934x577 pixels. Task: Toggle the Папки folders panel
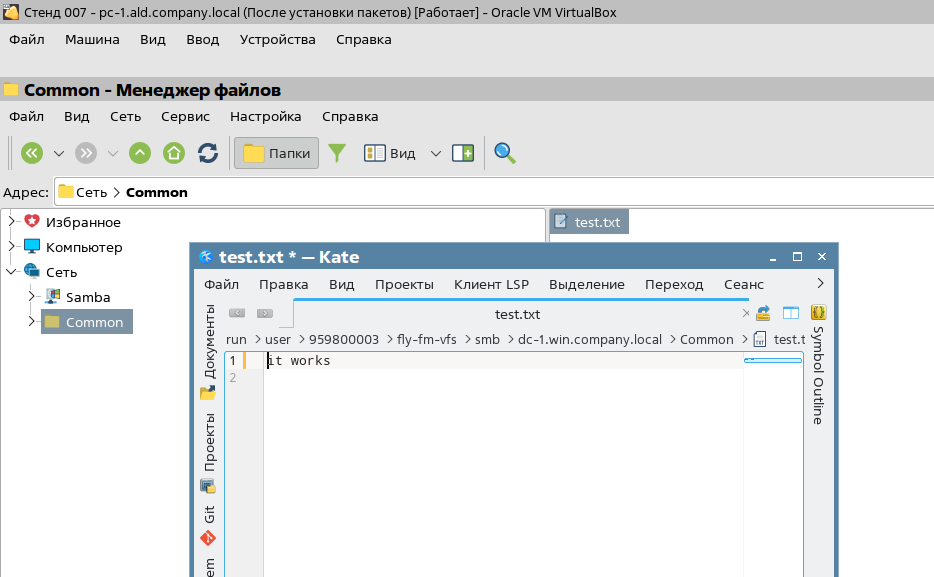[x=276, y=153]
